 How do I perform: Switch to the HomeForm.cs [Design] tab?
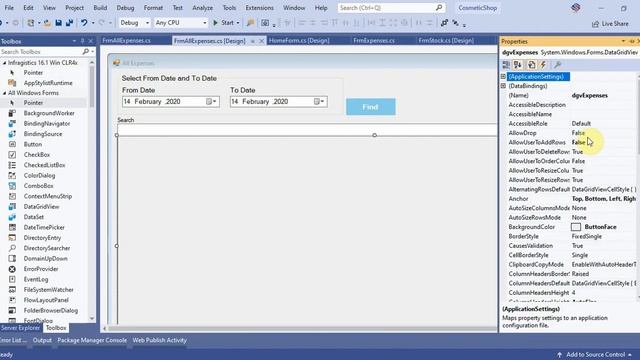point(299,40)
